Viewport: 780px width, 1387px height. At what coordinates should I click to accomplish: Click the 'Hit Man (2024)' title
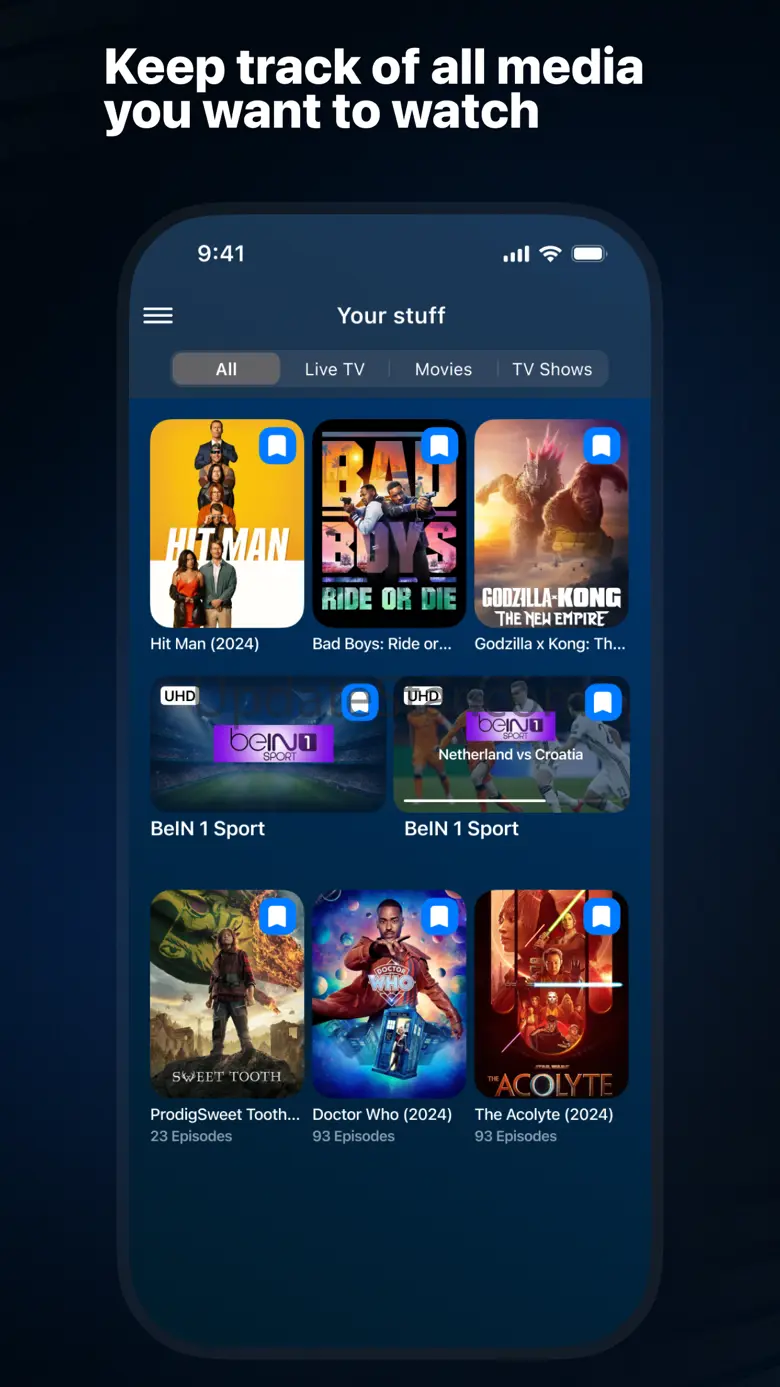(205, 644)
